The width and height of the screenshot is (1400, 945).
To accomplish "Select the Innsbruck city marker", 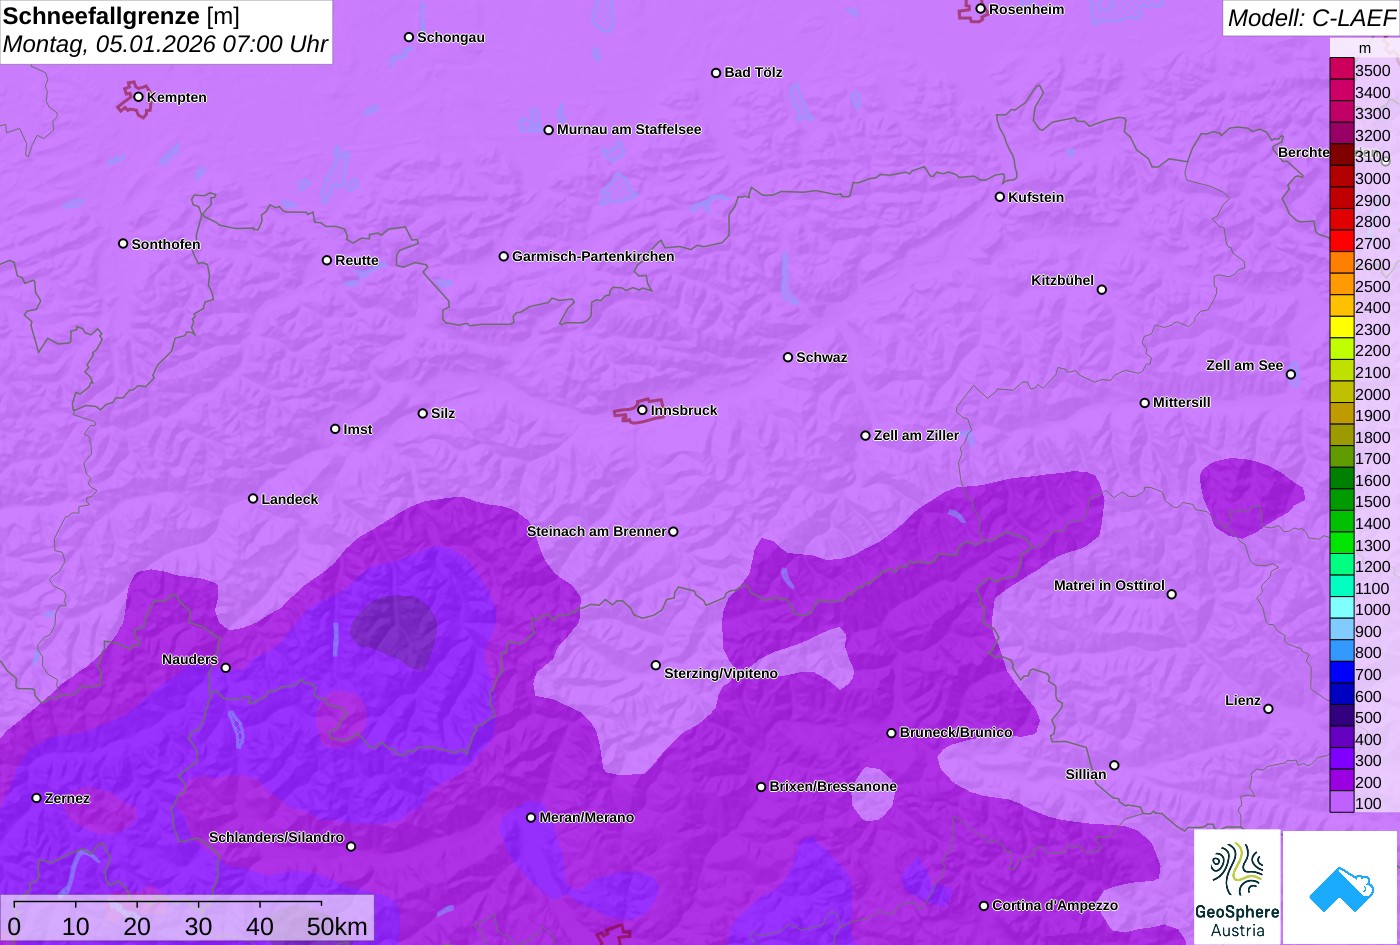I will (x=642, y=410).
